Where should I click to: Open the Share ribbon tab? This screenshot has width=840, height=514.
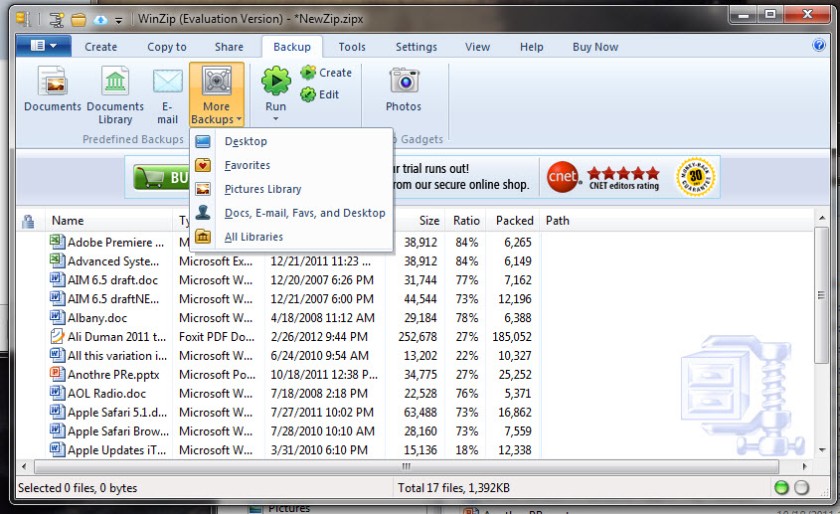(x=229, y=47)
